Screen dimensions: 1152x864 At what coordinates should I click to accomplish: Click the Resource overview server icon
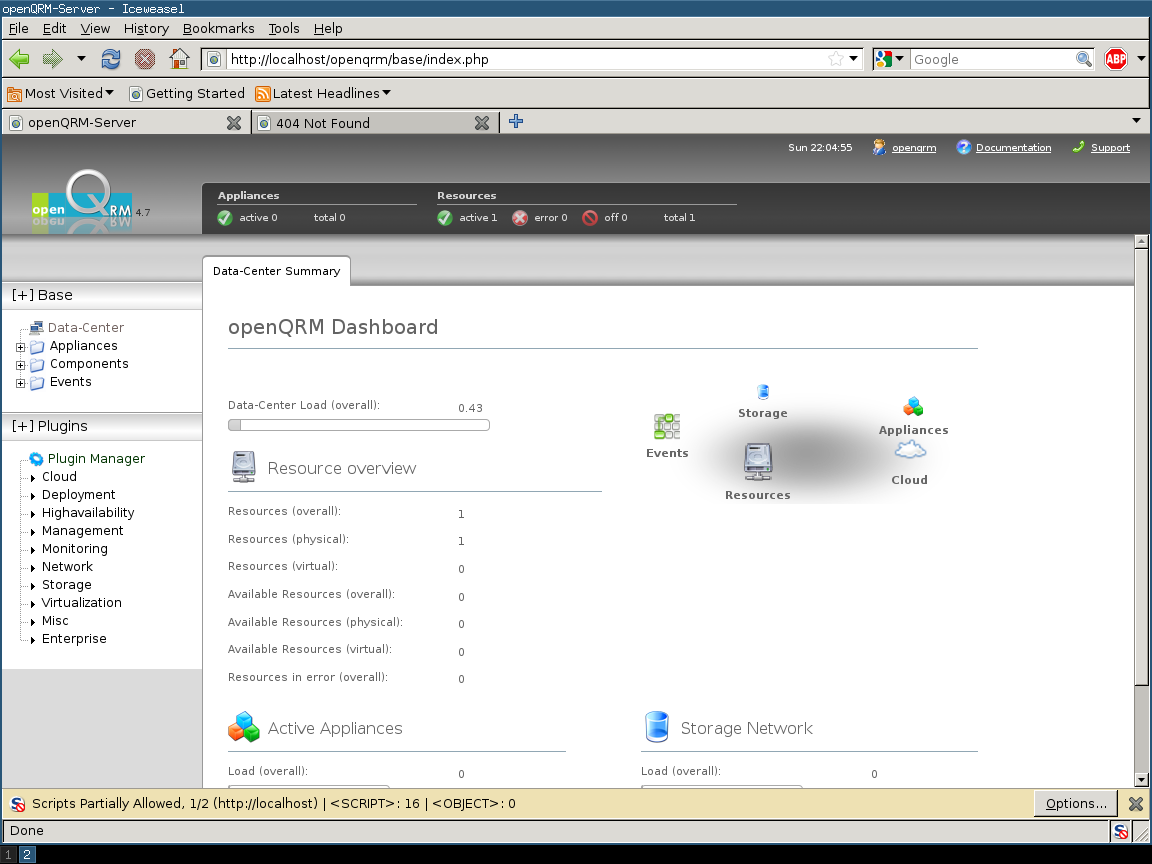click(243, 467)
